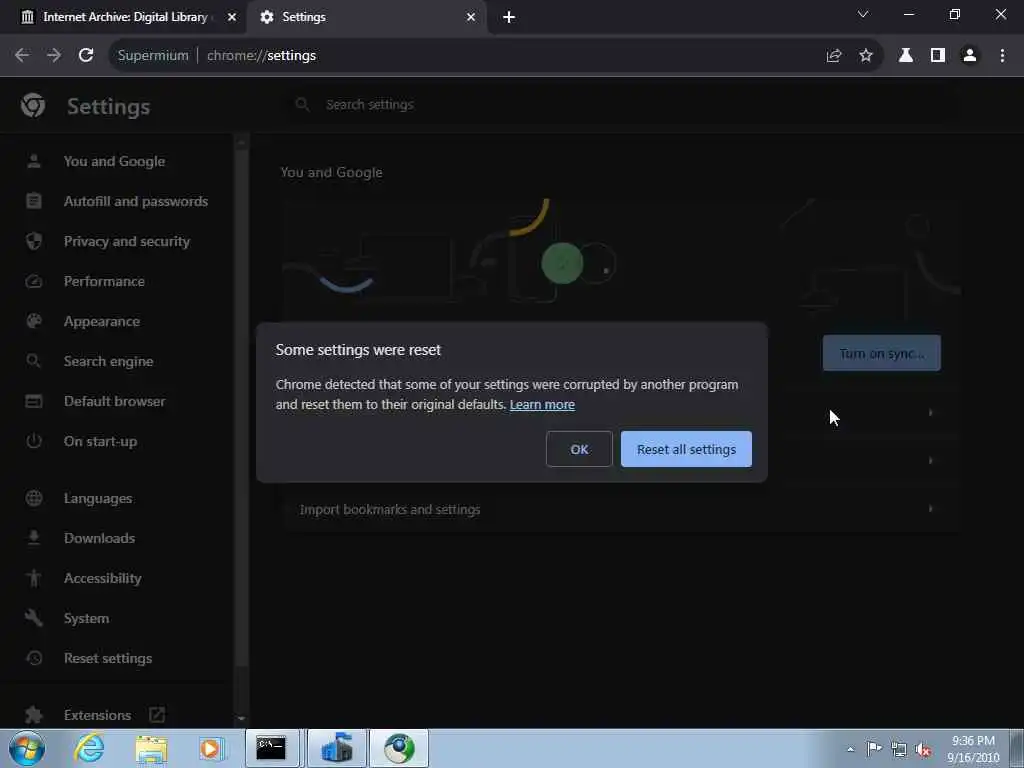Click the Turn on sync button
The image size is (1024, 768).
click(x=882, y=353)
